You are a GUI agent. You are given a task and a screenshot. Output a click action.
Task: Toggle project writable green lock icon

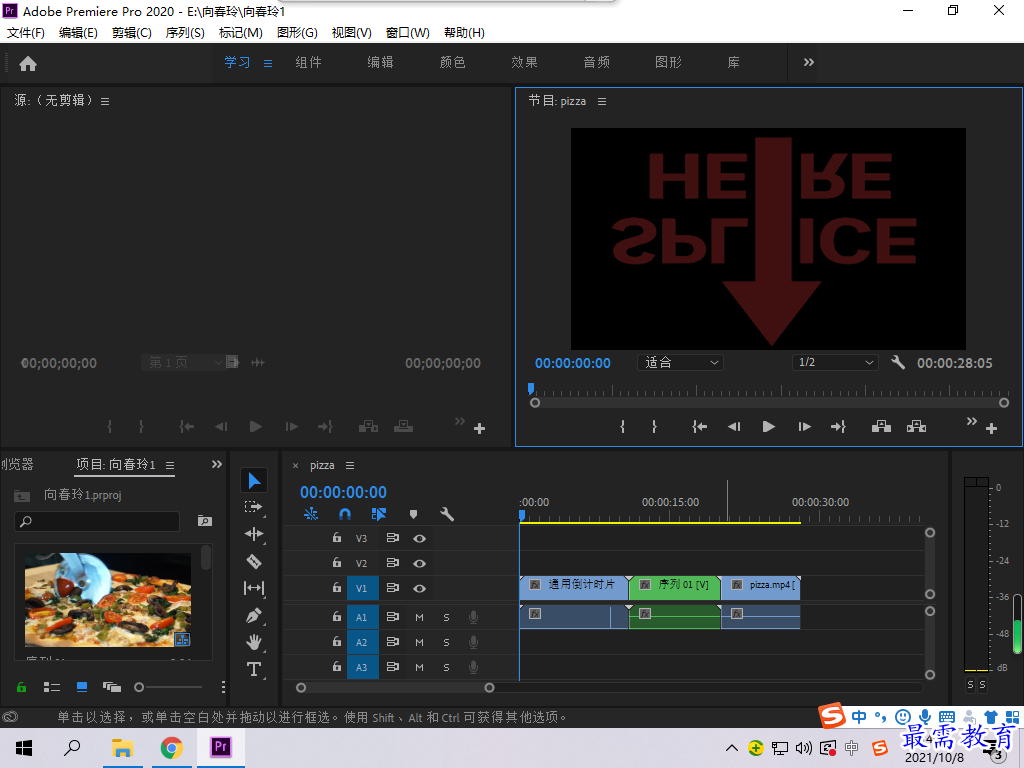(22, 687)
